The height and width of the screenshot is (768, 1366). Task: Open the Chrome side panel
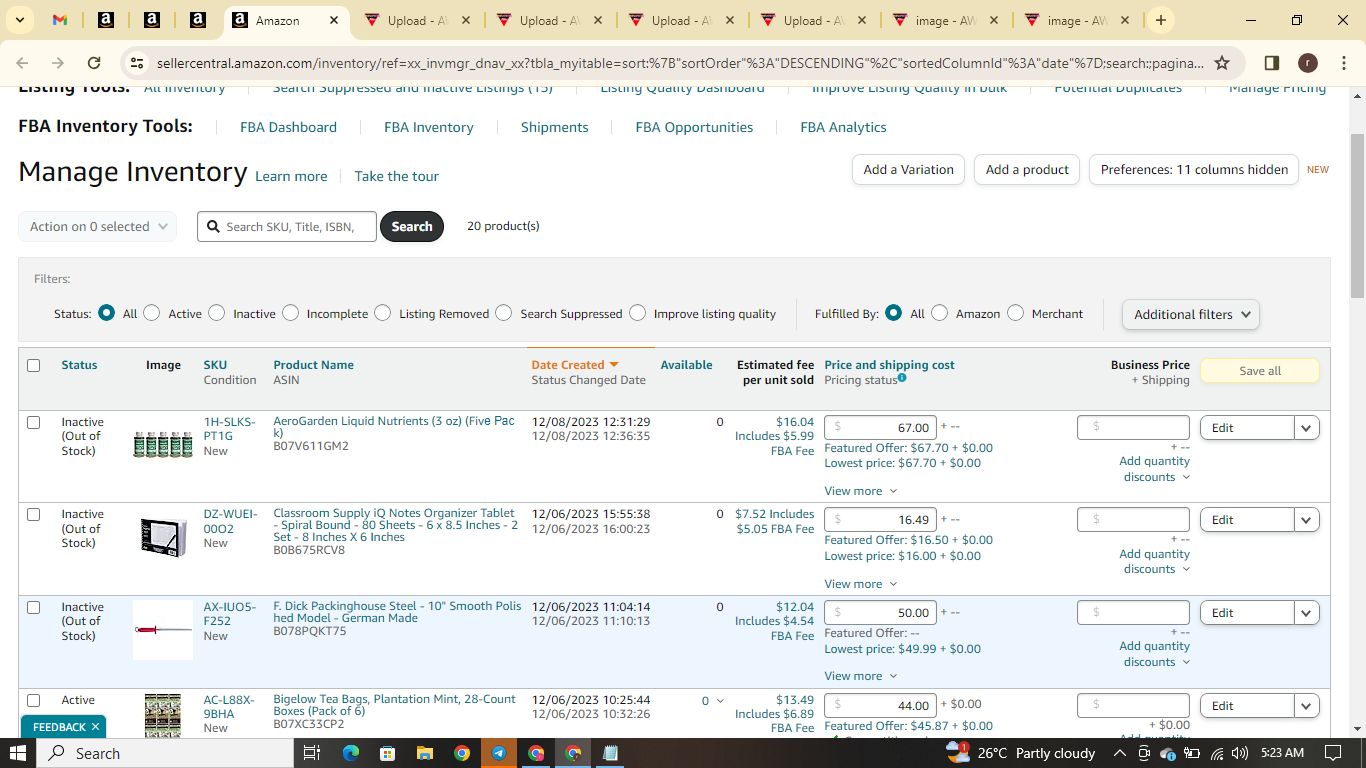coord(1272,63)
